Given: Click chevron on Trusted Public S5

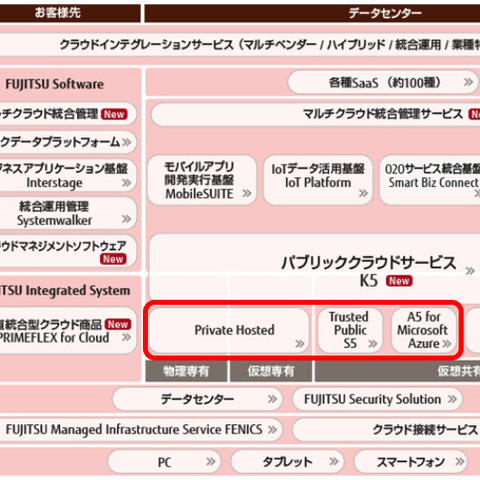Looking at the screenshot, I should (x=372, y=344).
